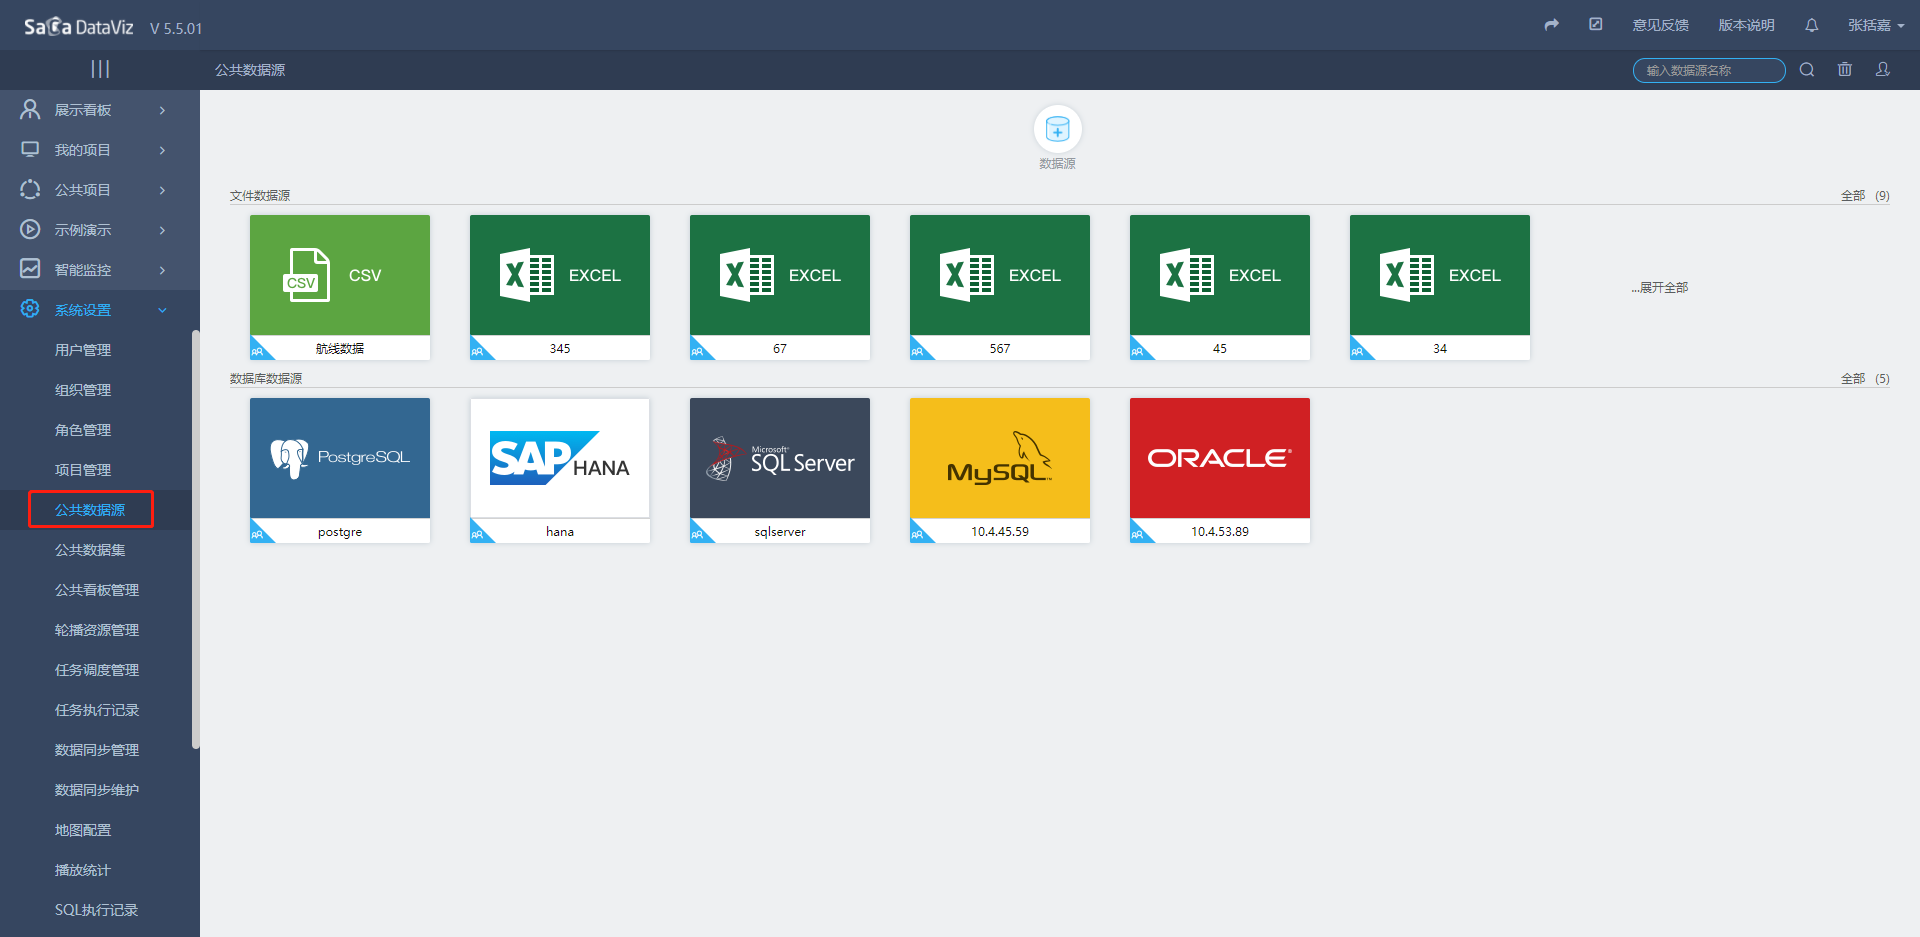1920x937 pixels.
Task: Select 数据同步维护 in sidebar
Action: point(97,790)
